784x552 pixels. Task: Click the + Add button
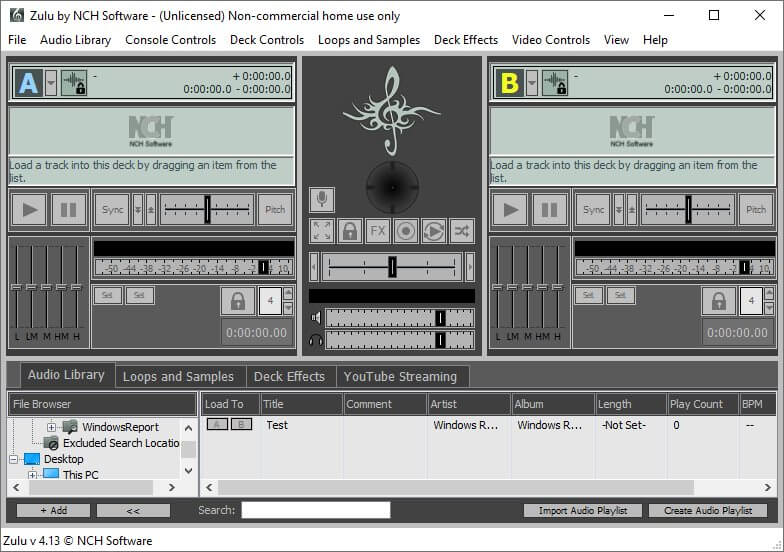coord(54,510)
